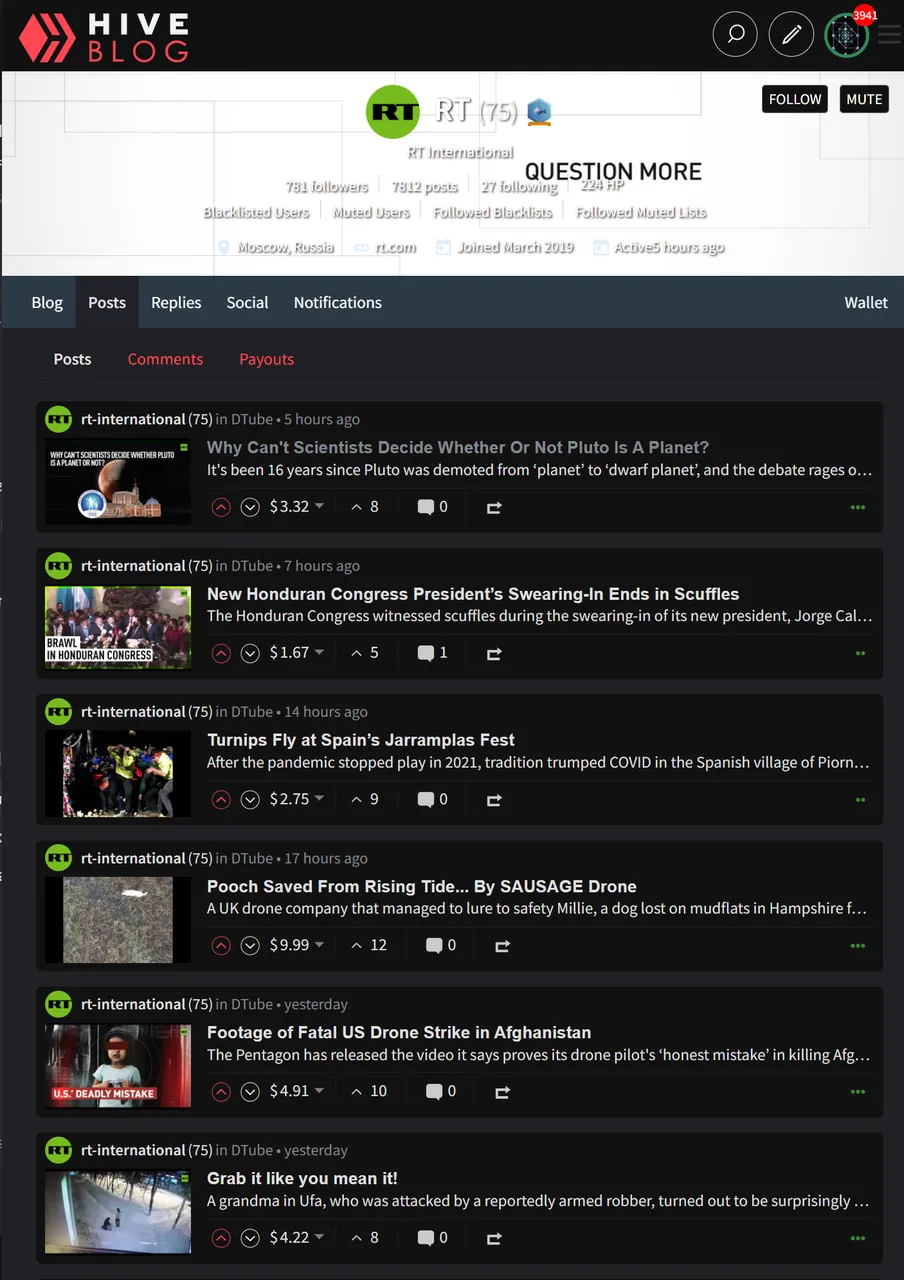Reblog the Honduran Congress post
This screenshot has height=1280, width=904.
[494, 654]
